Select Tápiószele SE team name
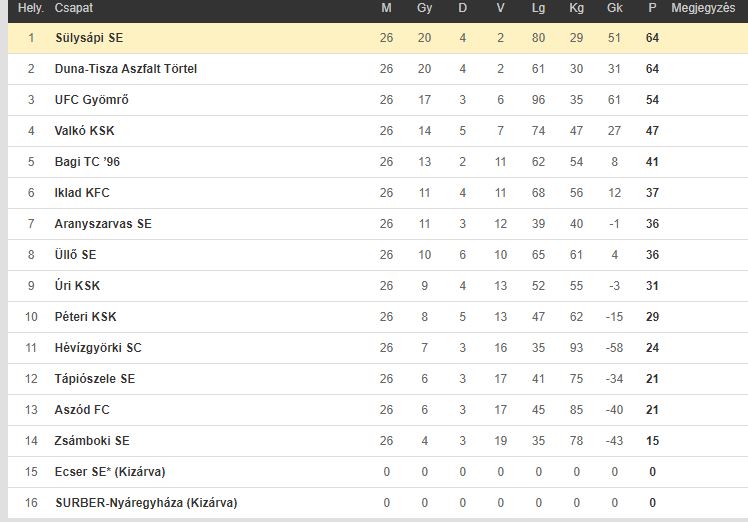 95,379
